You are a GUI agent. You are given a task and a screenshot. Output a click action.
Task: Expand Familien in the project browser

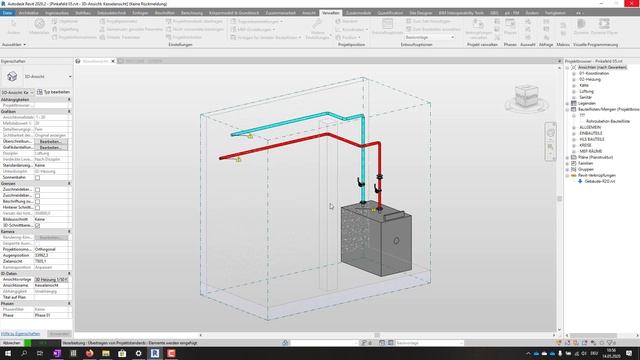567,163
